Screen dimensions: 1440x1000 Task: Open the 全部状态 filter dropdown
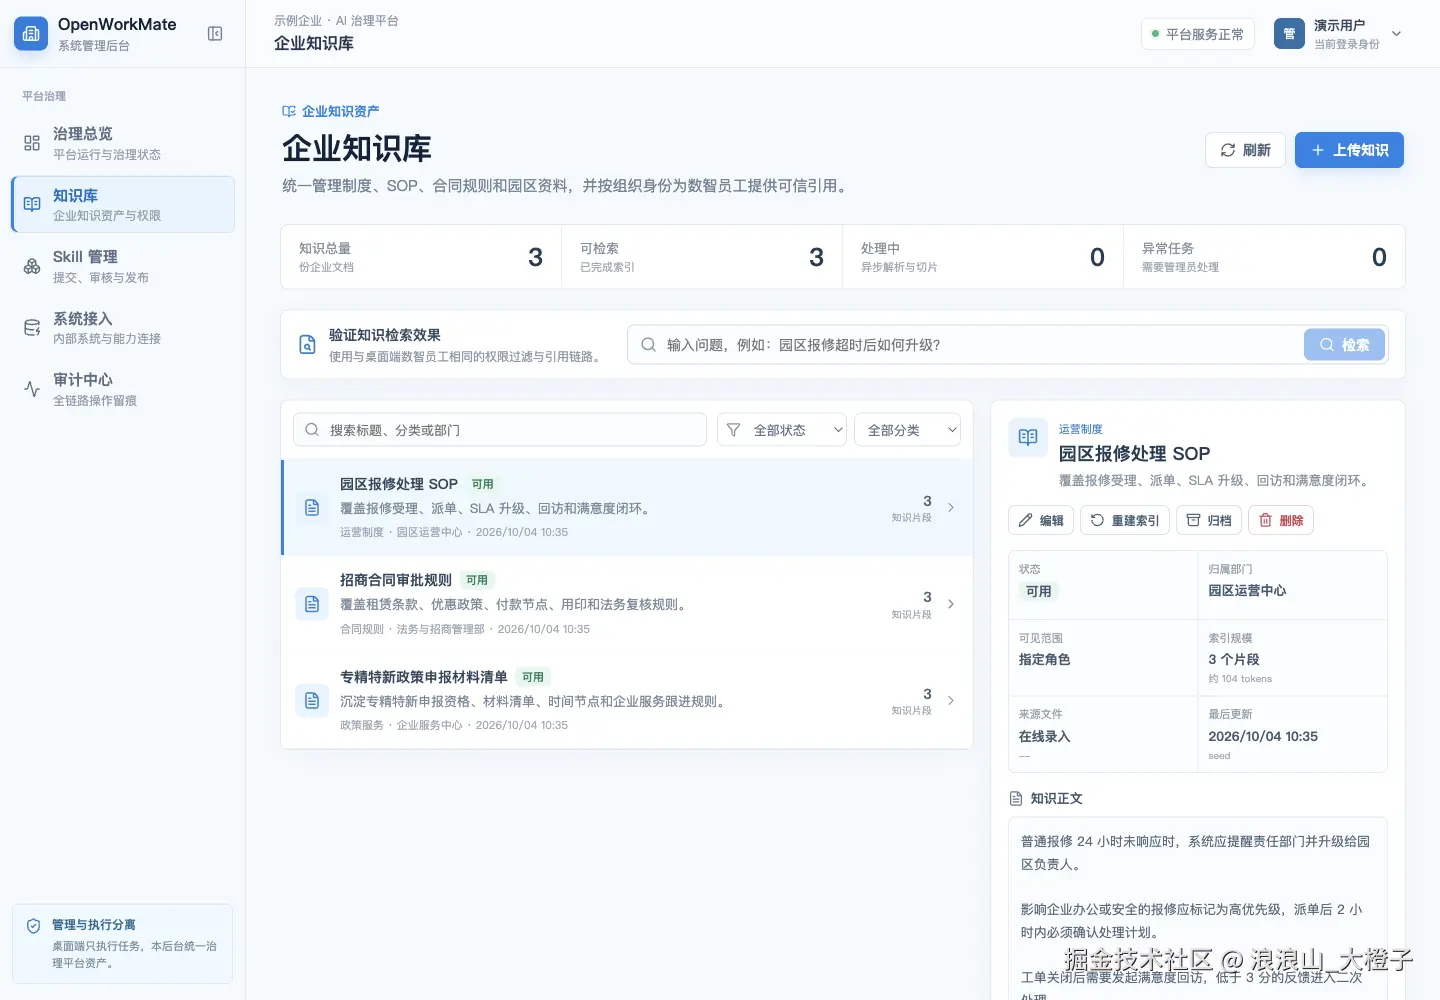coord(782,430)
